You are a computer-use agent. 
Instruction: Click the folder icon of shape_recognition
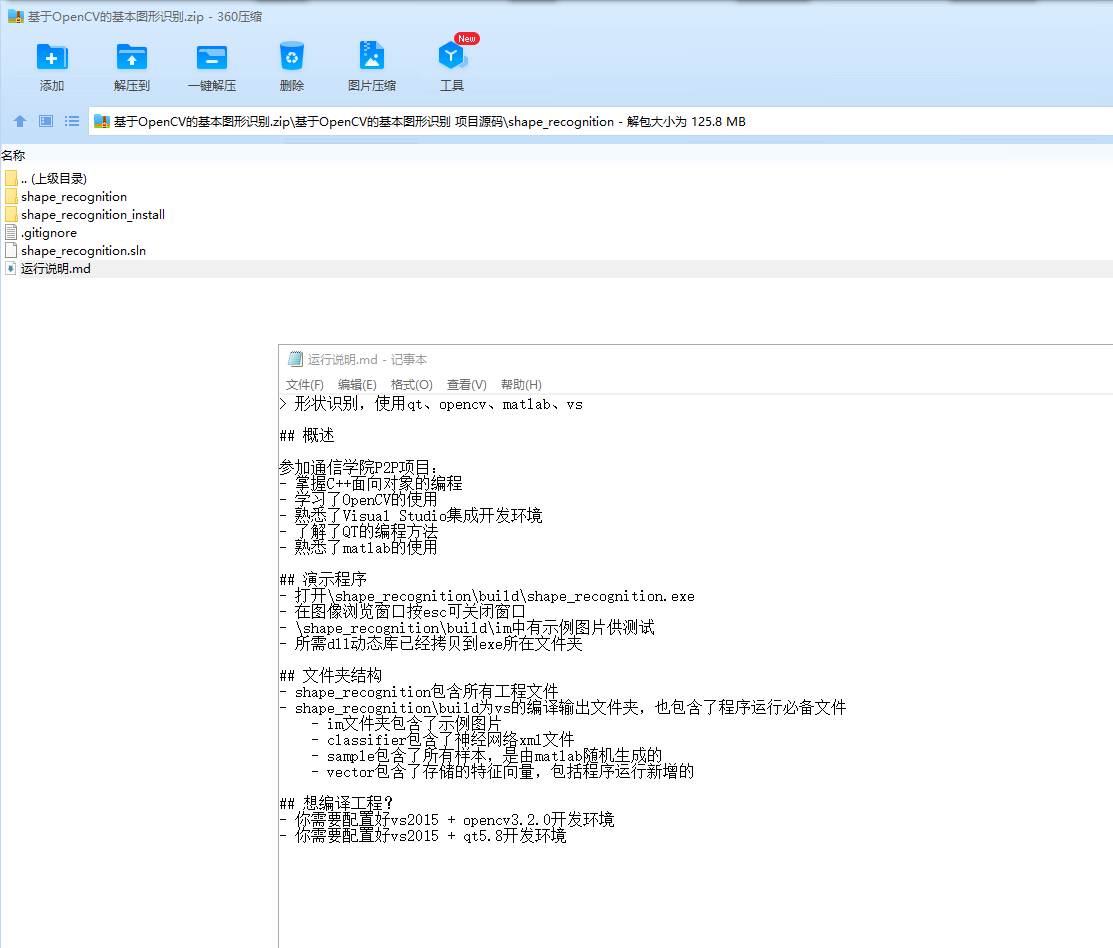pos(11,197)
